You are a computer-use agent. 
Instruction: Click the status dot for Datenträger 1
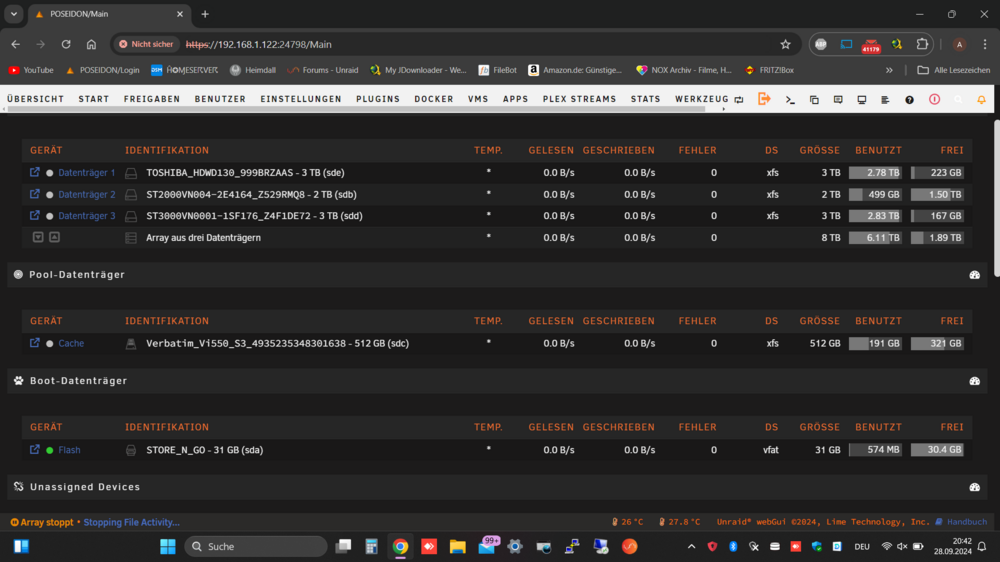[50, 173]
